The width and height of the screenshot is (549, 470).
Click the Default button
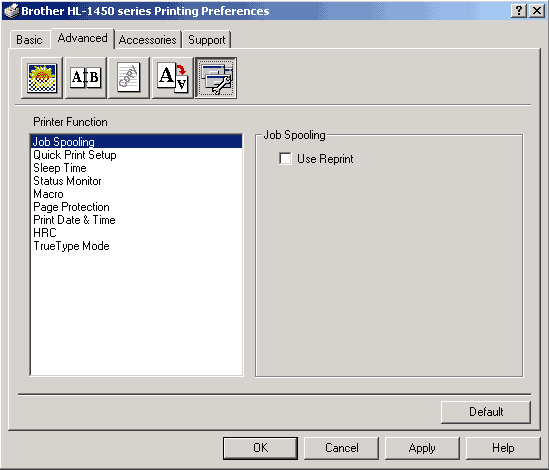tap(486, 412)
